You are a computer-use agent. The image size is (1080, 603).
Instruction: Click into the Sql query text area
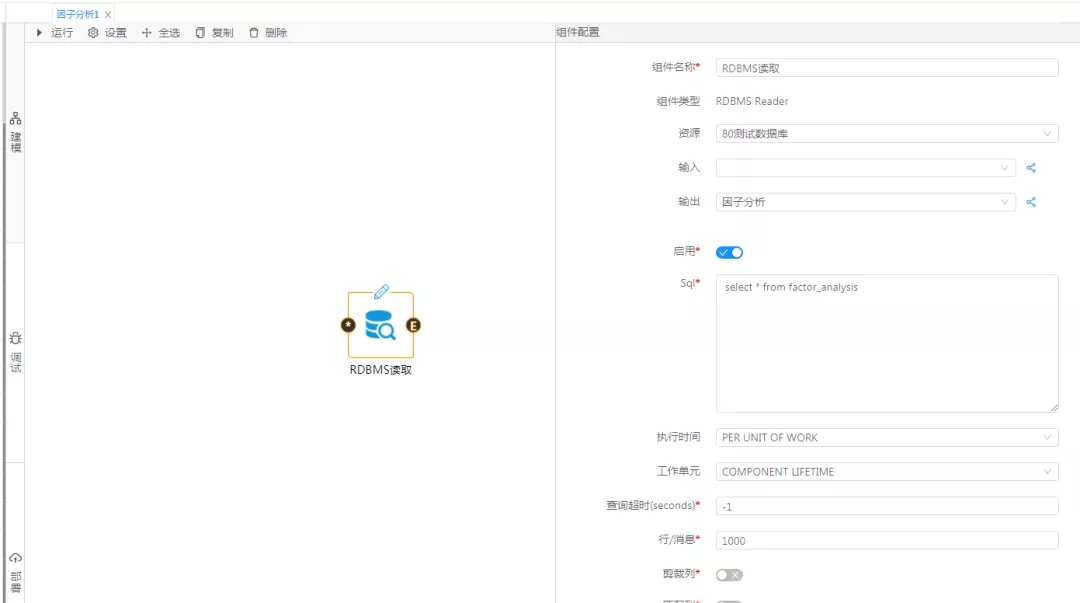(x=886, y=343)
